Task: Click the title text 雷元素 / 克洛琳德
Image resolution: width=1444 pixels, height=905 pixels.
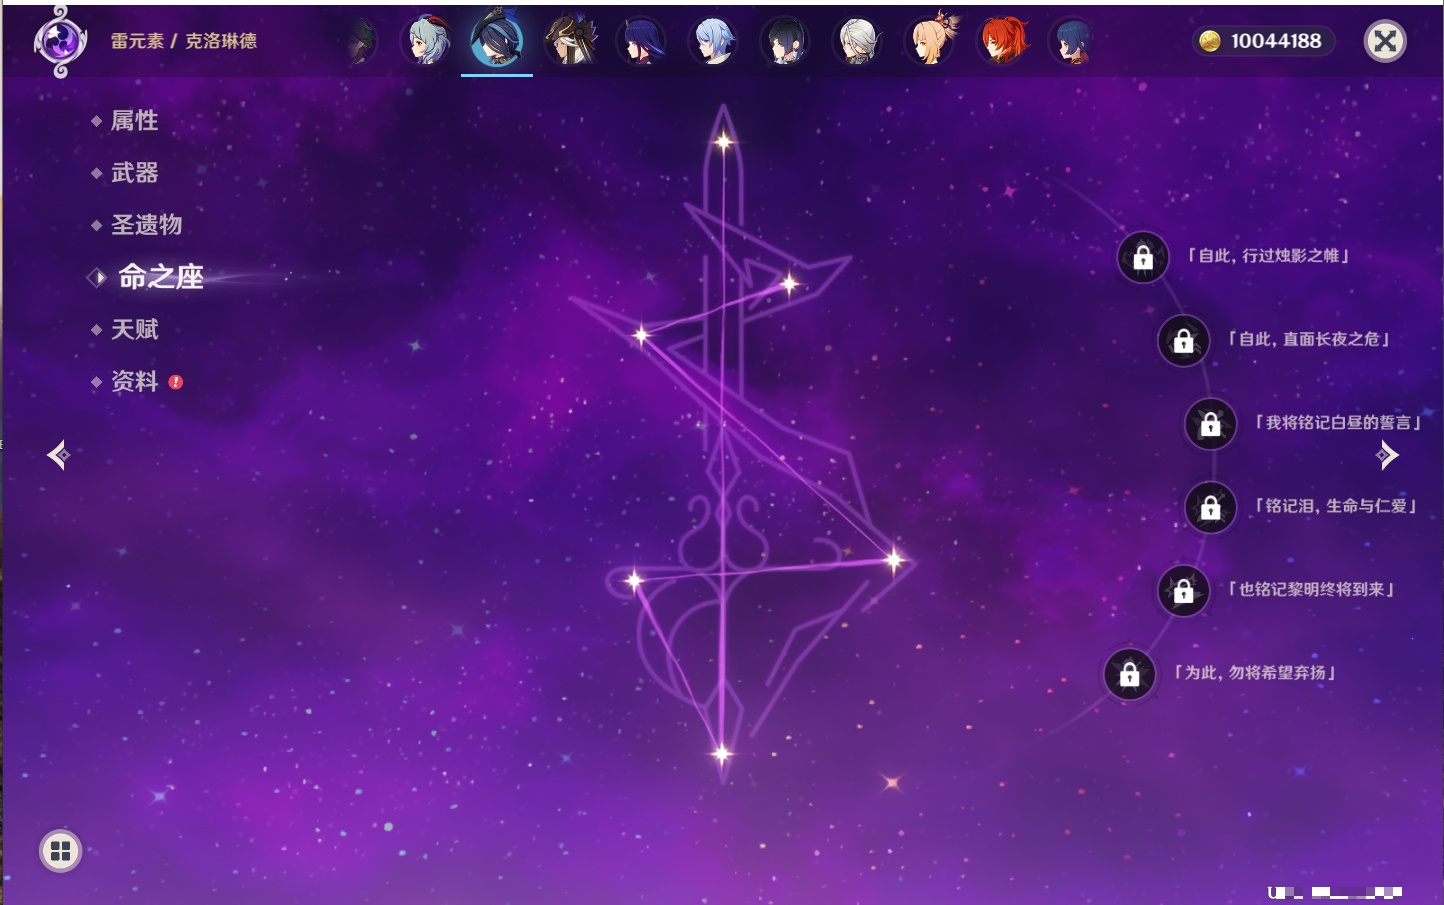Action: pyautogui.click(x=184, y=41)
